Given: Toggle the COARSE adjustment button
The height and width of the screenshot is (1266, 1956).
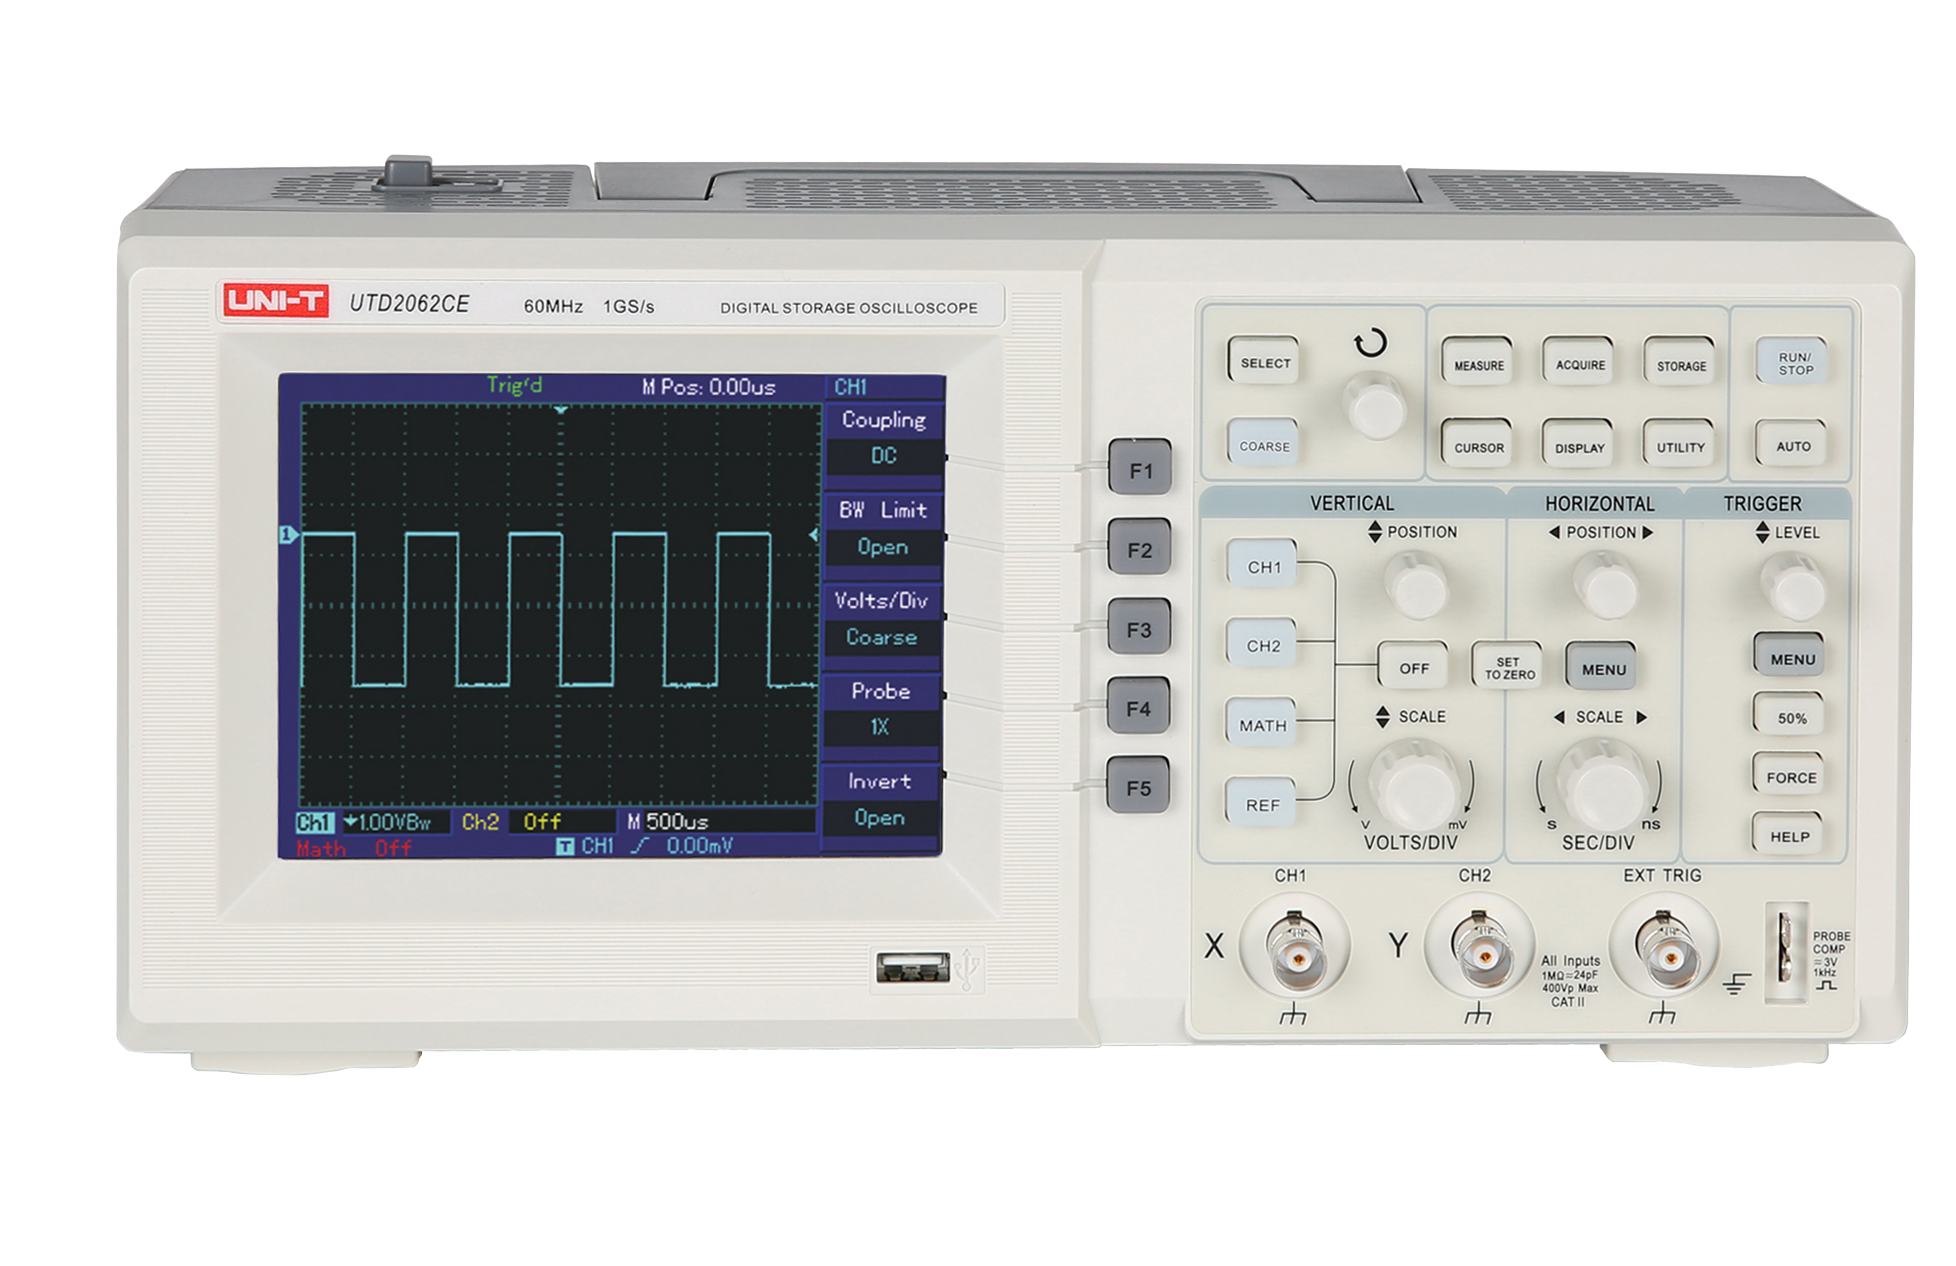Looking at the screenshot, I should click(x=1264, y=444).
